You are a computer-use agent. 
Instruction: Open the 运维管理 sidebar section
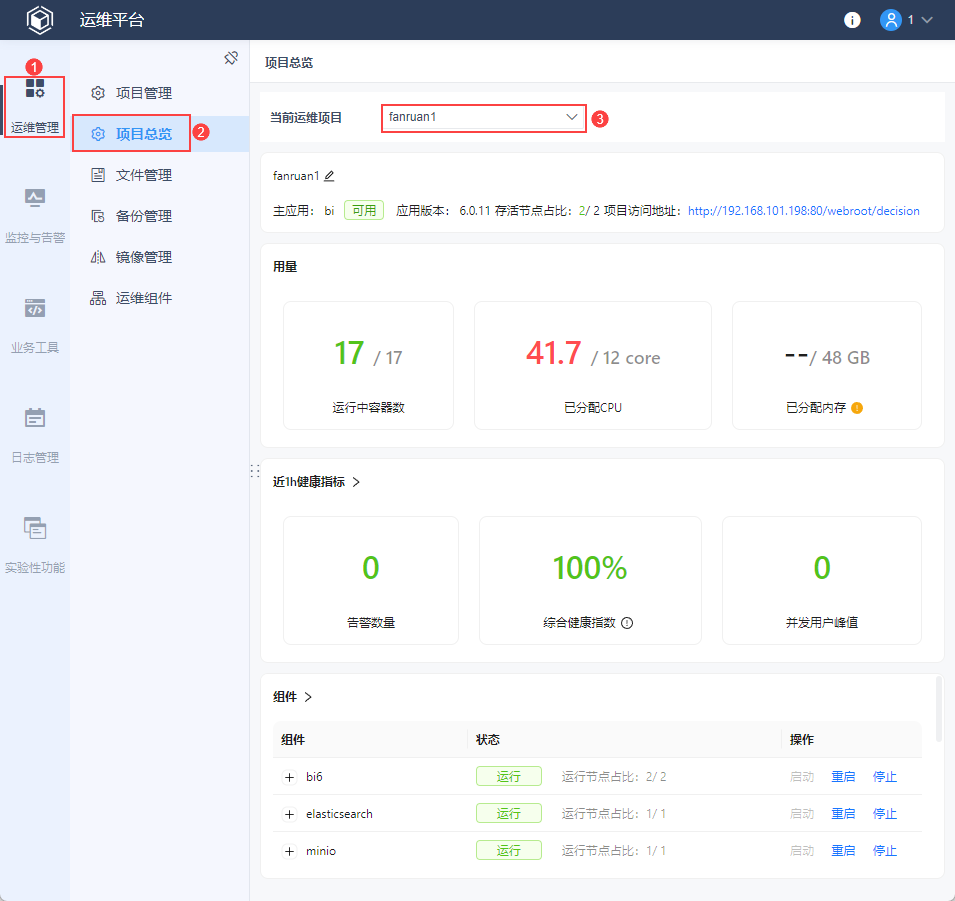click(x=35, y=107)
